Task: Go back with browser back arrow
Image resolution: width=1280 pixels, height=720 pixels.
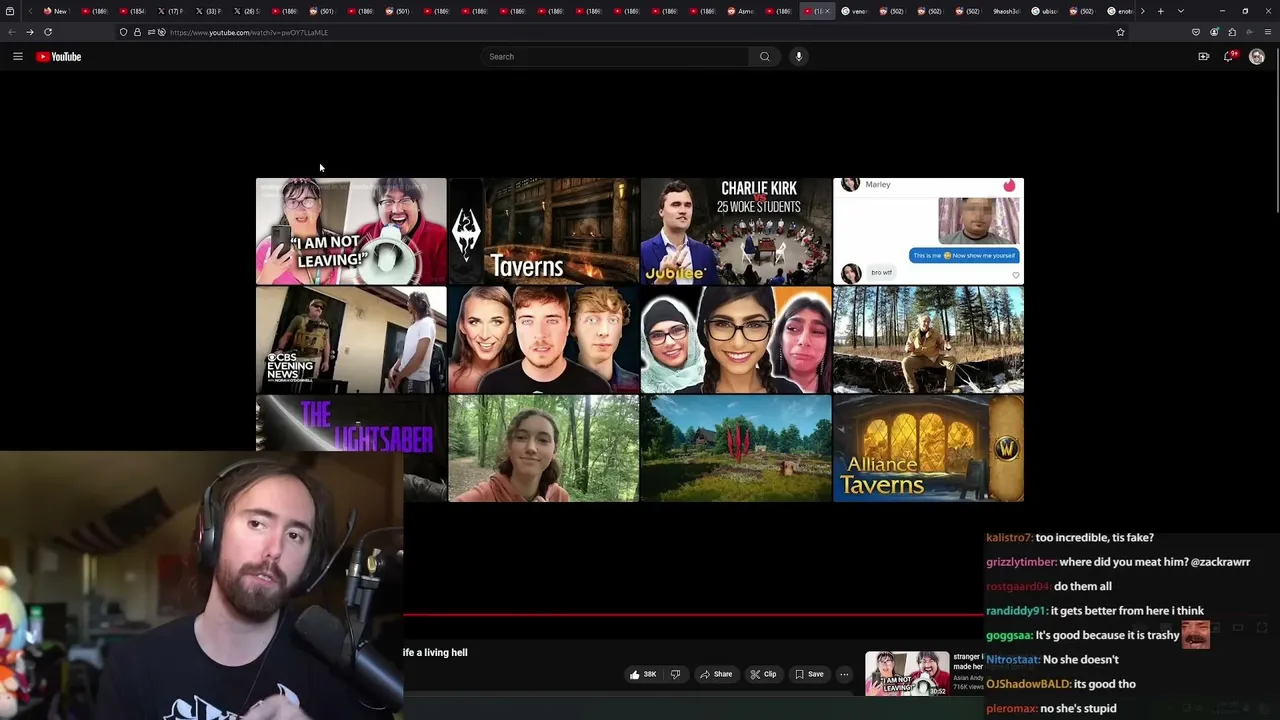Action: pyautogui.click(x=11, y=32)
